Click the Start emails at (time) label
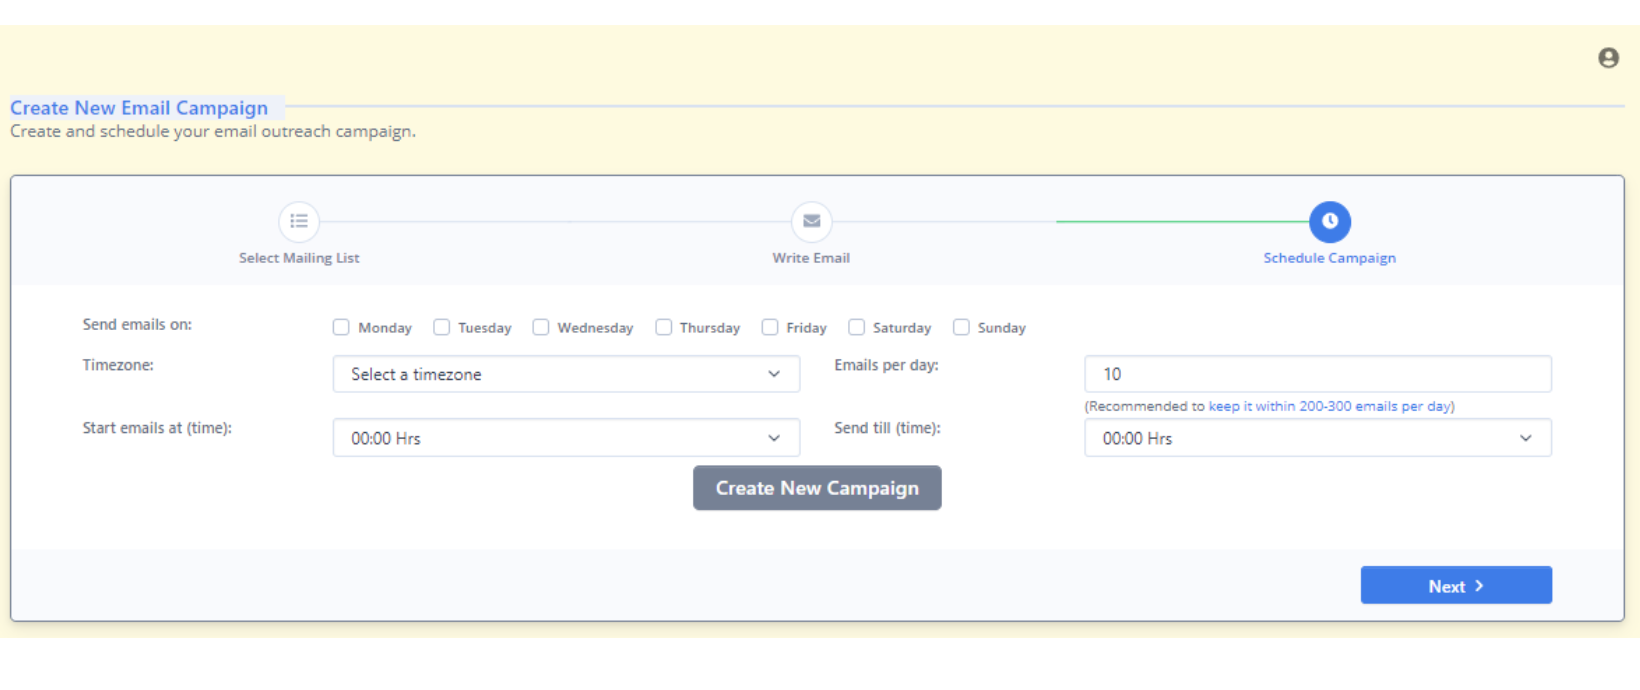1640x690 pixels. point(157,428)
